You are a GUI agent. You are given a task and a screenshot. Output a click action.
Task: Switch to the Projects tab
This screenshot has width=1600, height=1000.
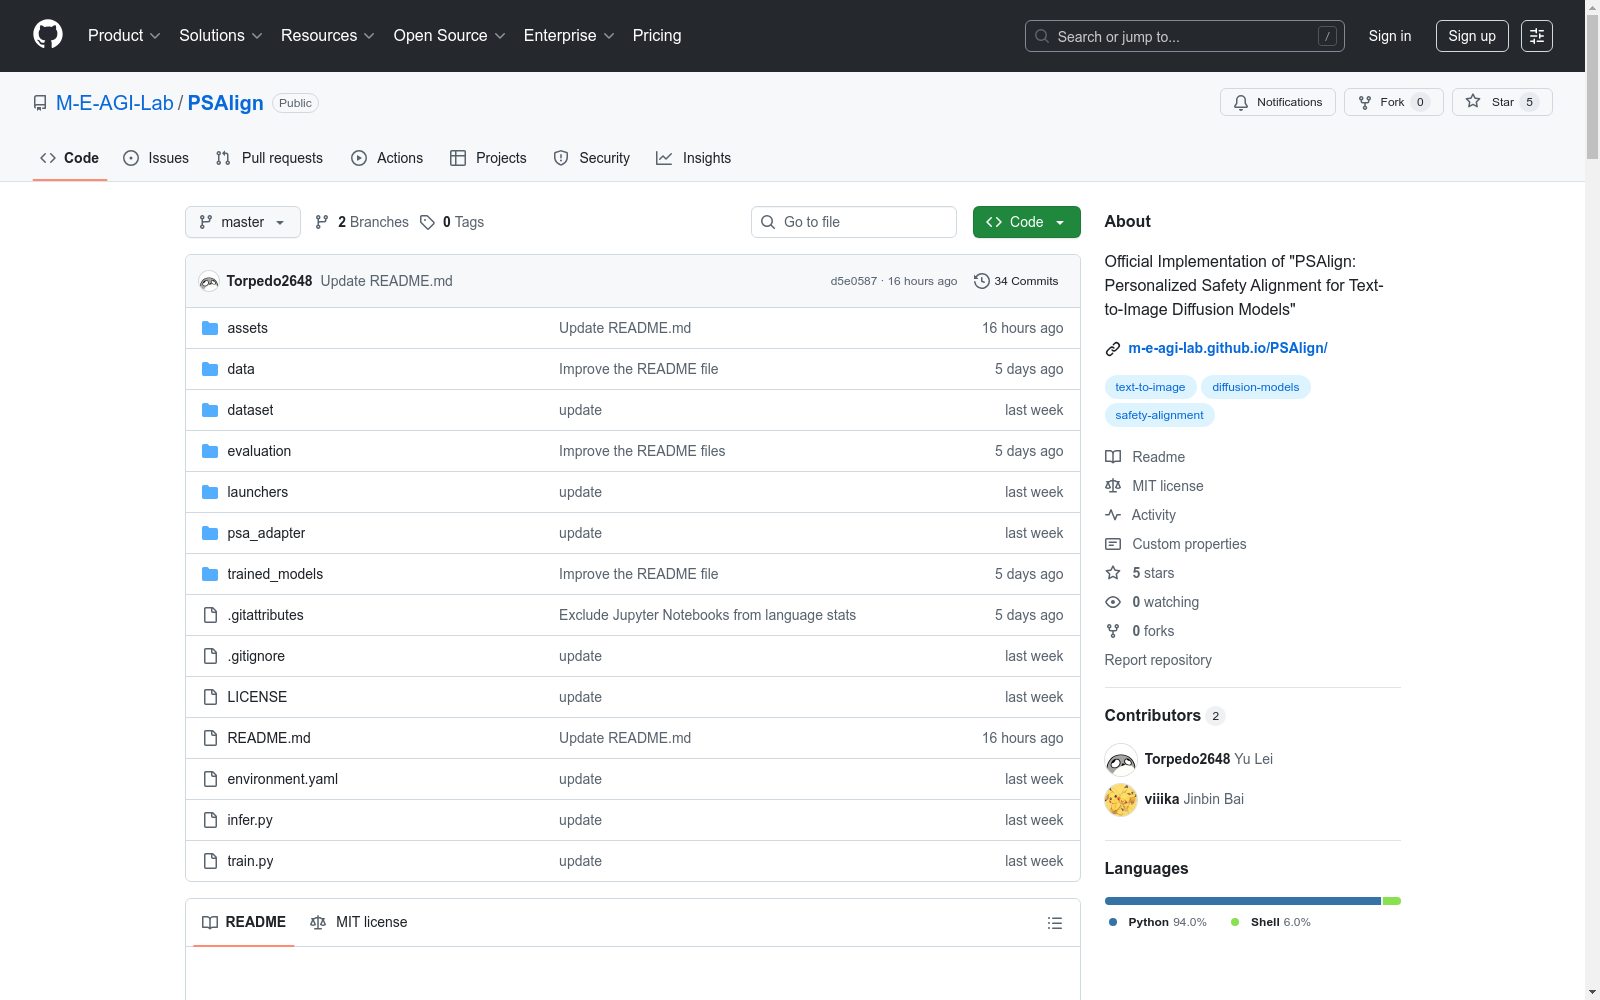[488, 158]
